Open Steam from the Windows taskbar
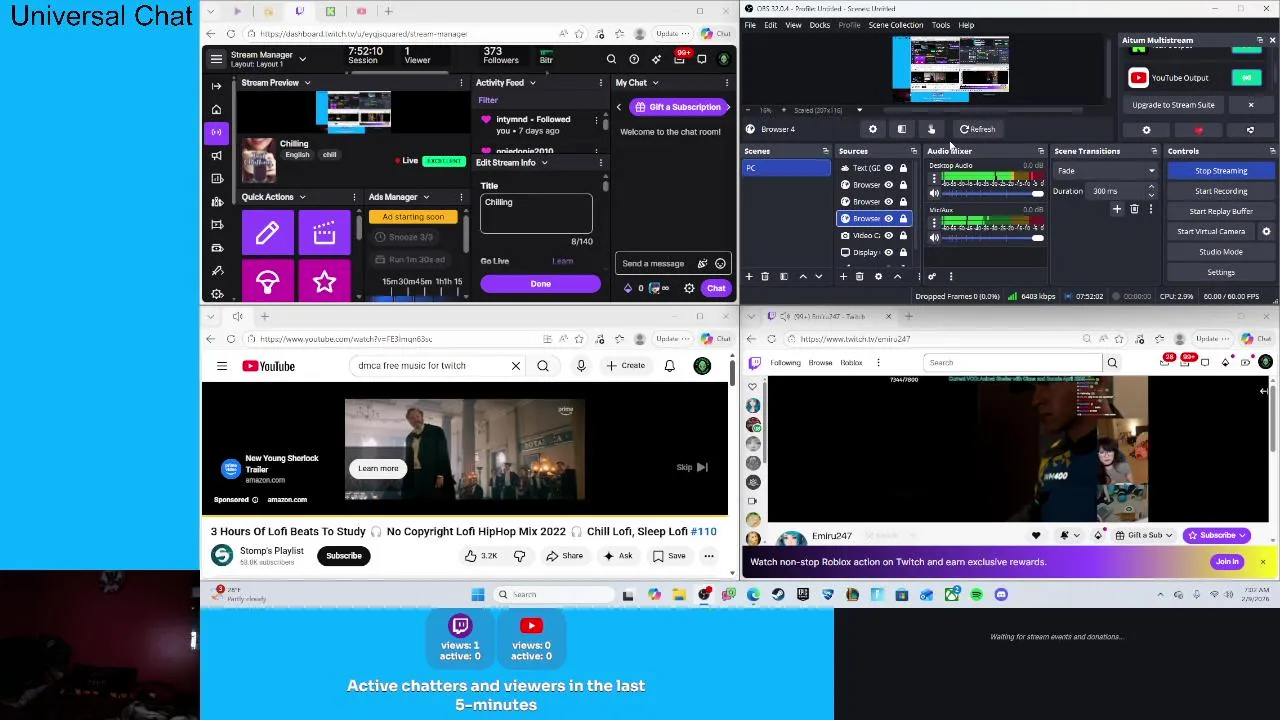 tap(778, 595)
